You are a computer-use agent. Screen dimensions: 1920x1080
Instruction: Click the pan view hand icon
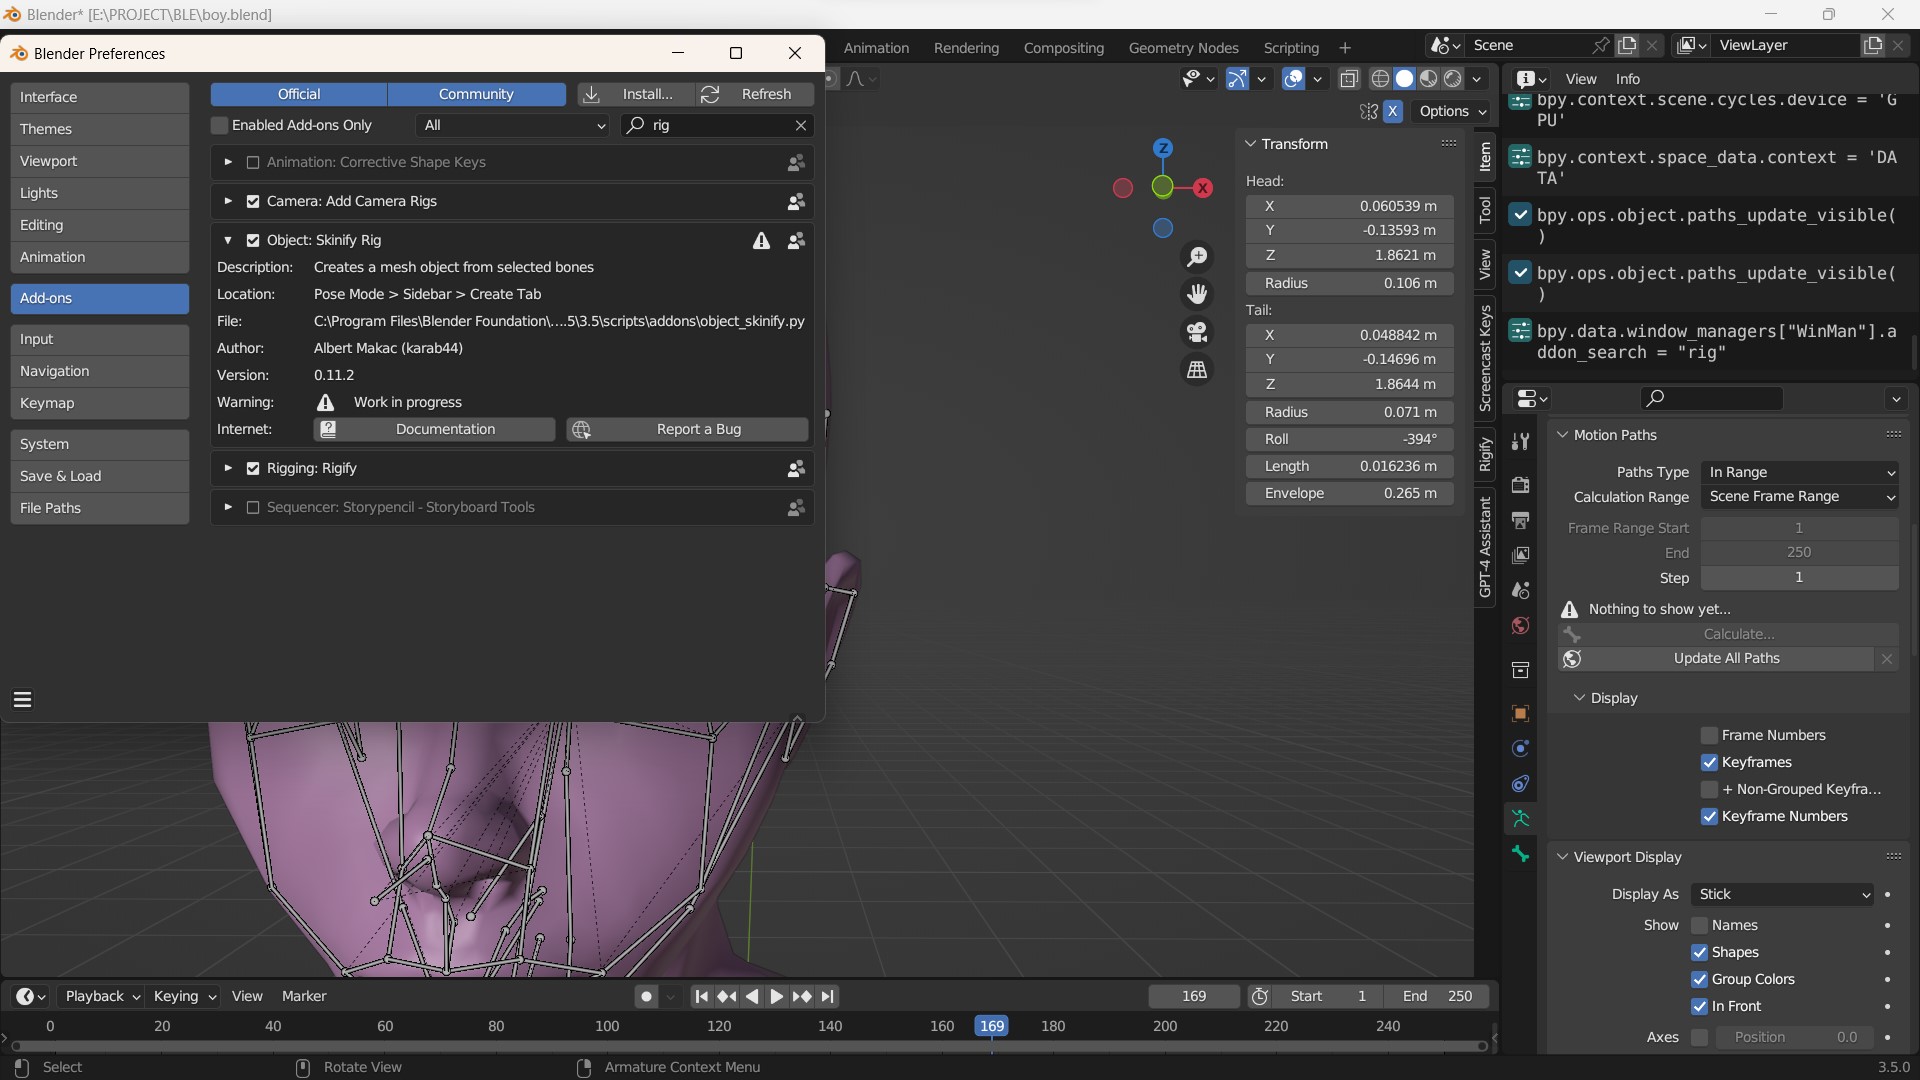1197,294
